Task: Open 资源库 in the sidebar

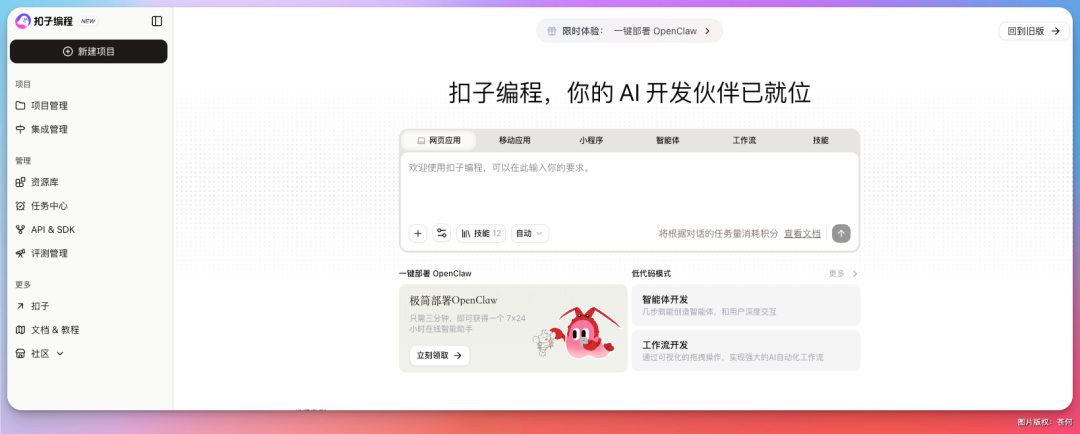Action: click(x=44, y=182)
